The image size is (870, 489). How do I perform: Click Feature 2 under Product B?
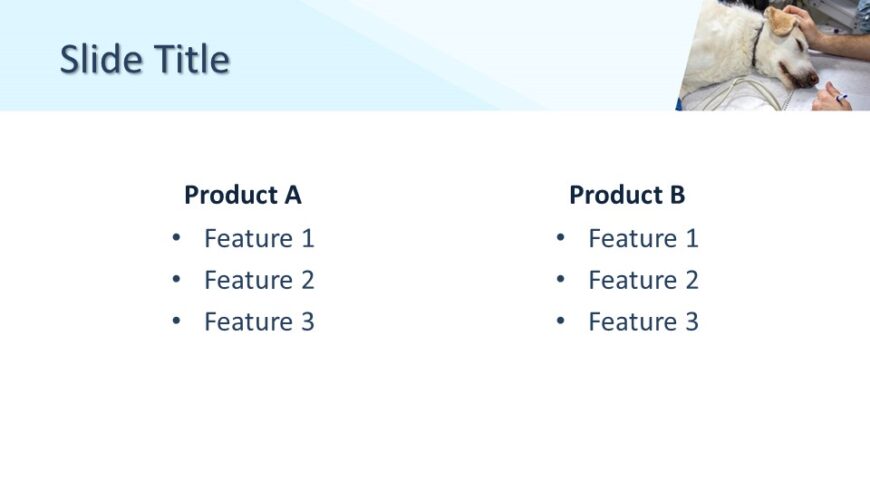click(x=643, y=280)
